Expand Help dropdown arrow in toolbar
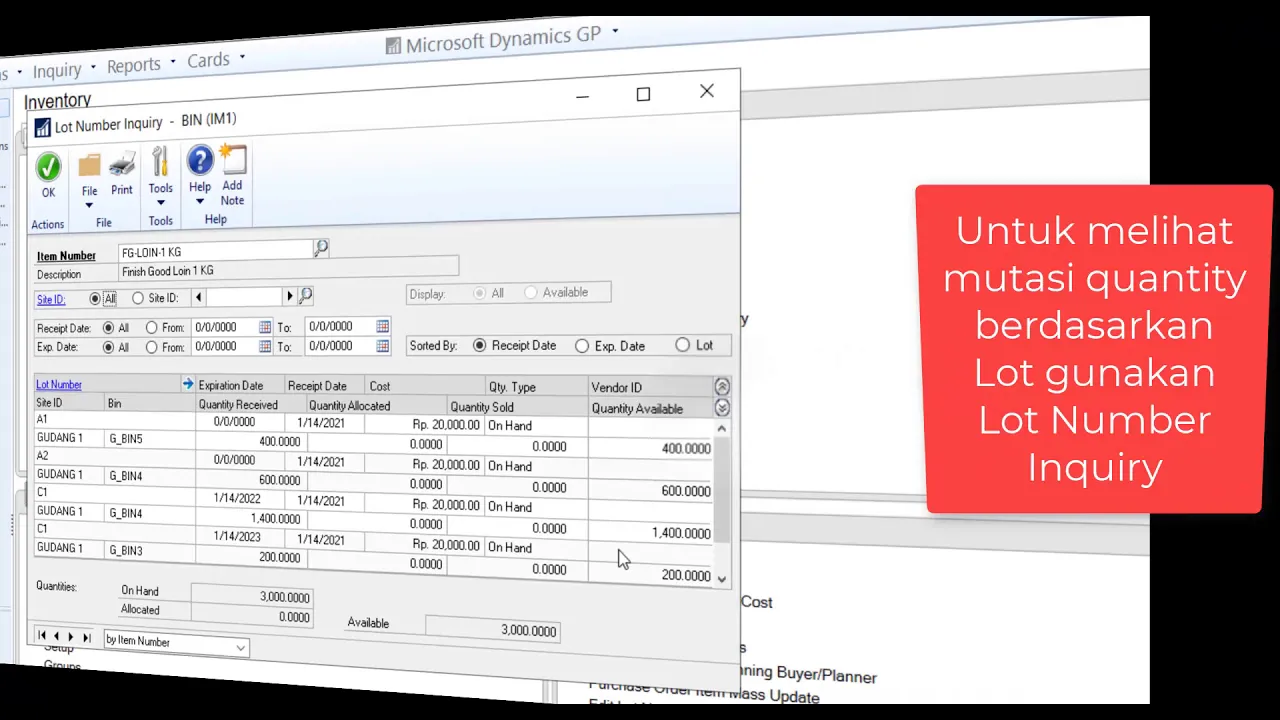1280x720 pixels. tap(199, 201)
